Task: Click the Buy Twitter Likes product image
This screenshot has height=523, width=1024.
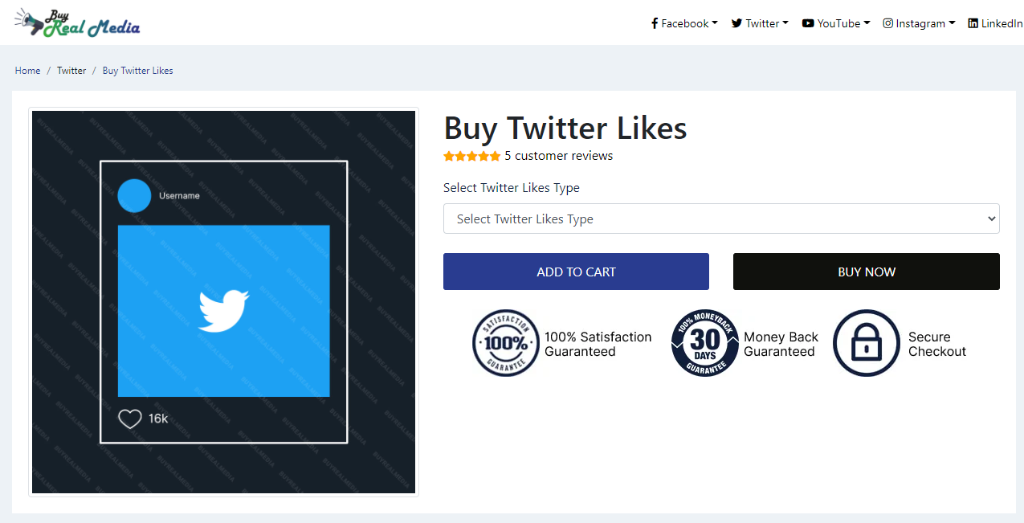Action: (x=223, y=302)
